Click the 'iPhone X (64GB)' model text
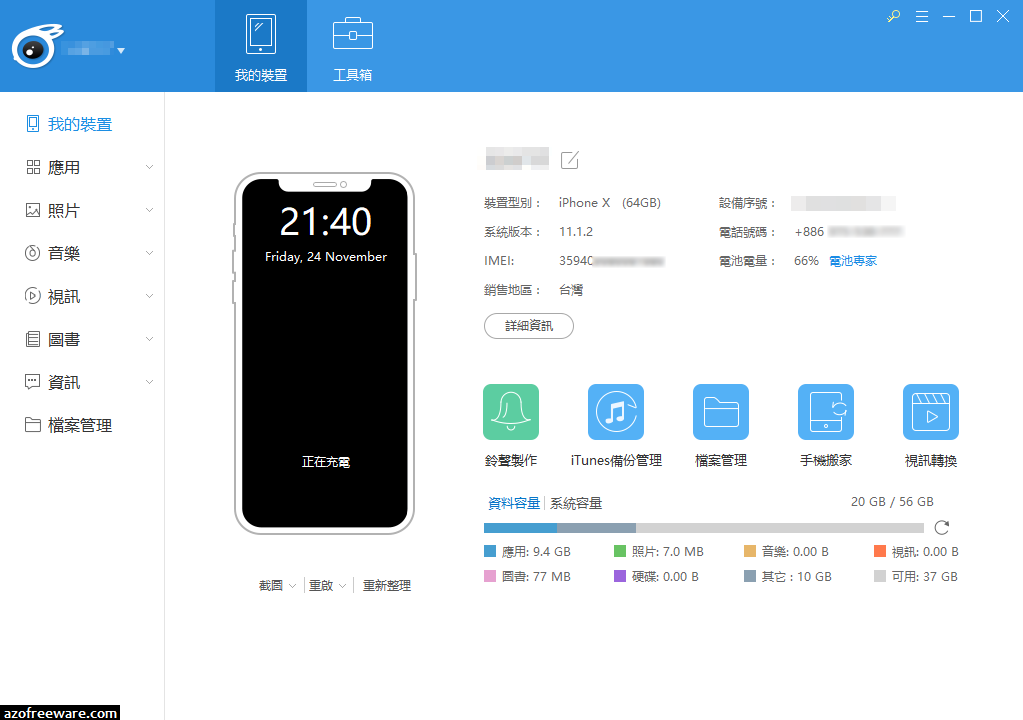The width and height of the screenshot is (1023, 720). pos(609,203)
